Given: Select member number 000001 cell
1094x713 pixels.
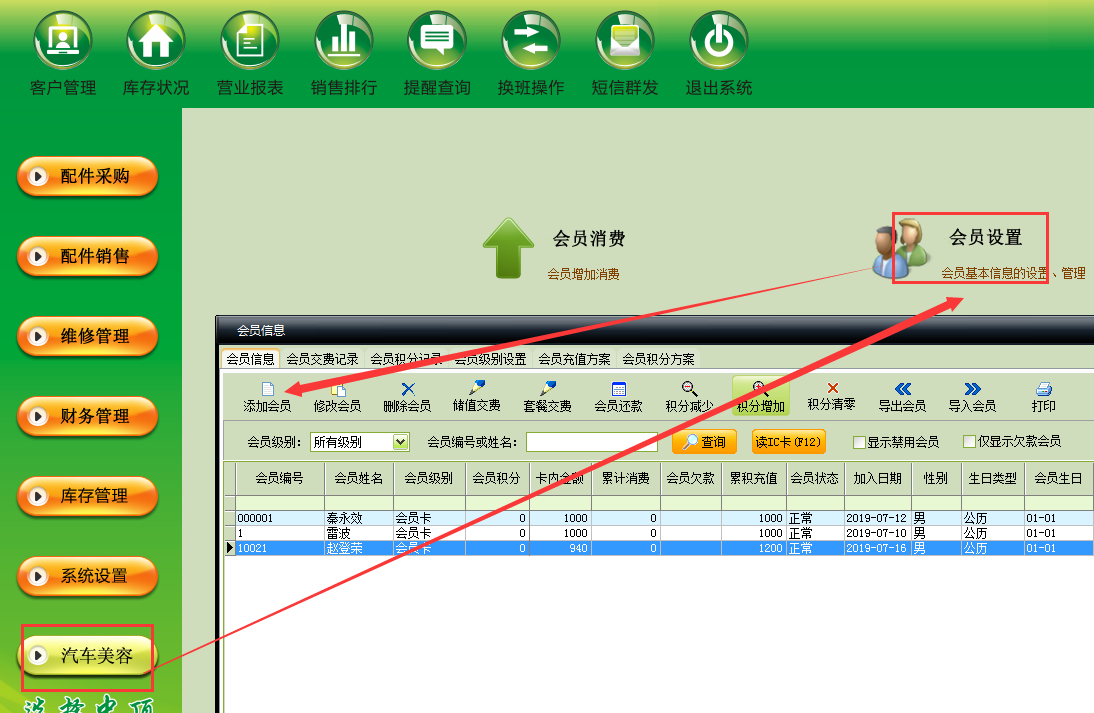Looking at the screenshot, I should pyautogui.click(x=280, y=518).
